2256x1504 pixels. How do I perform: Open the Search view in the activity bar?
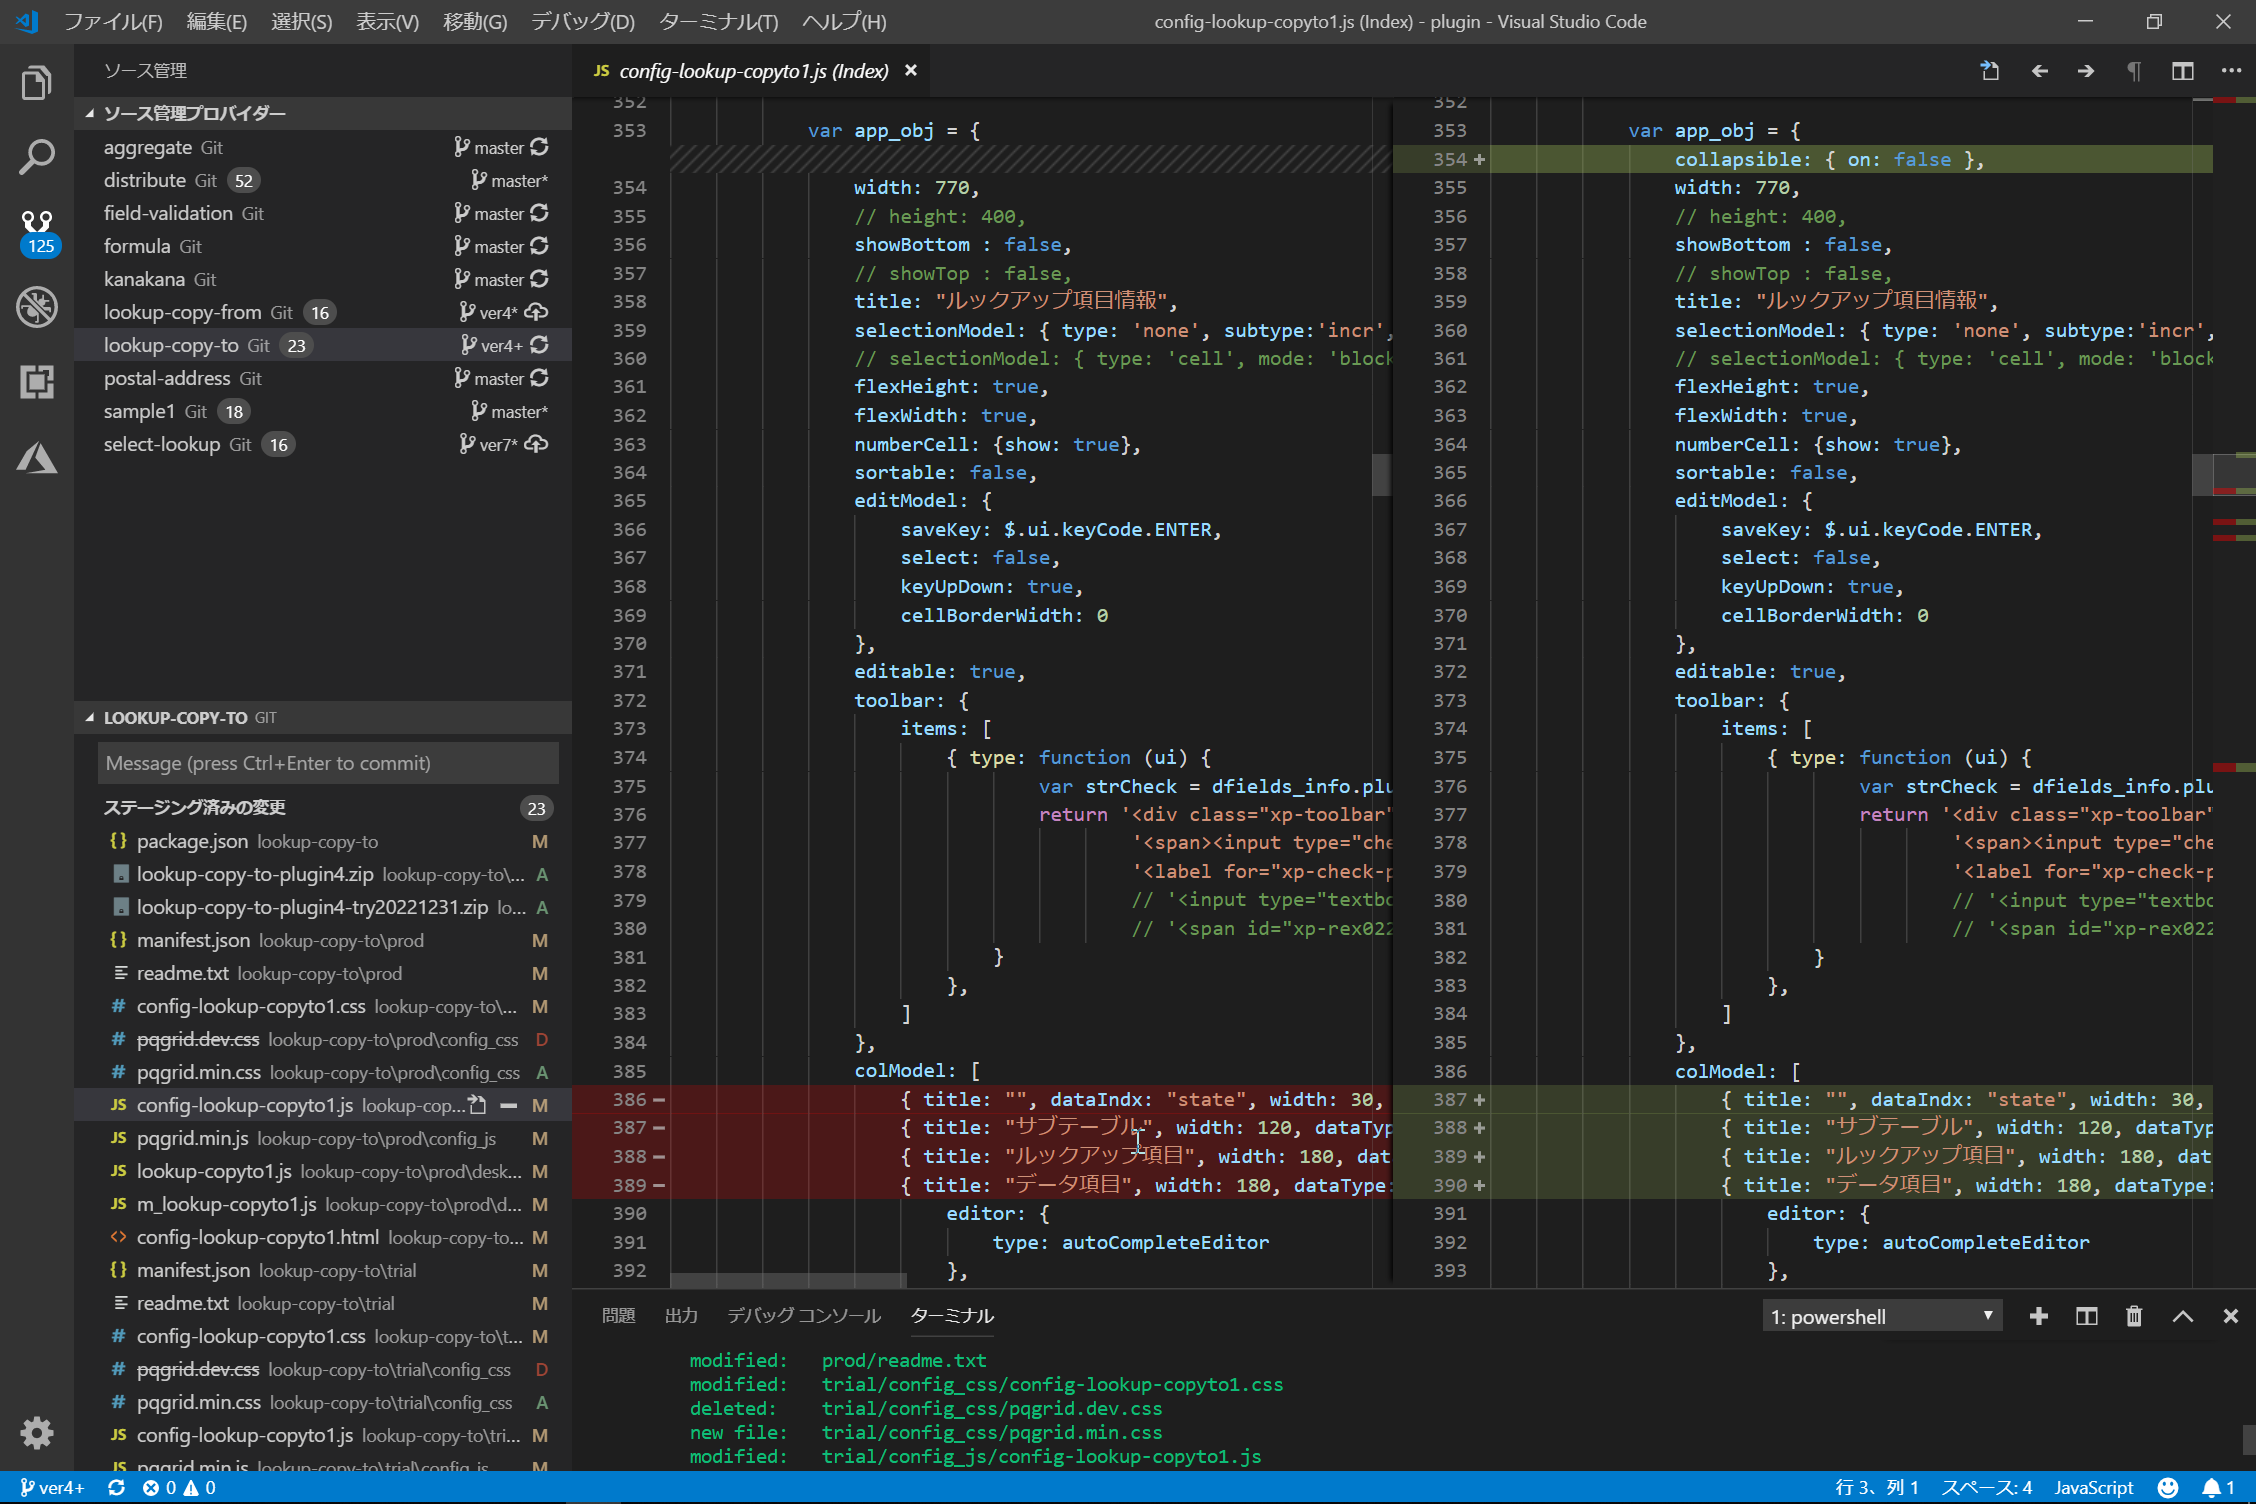tap(37, 157)
